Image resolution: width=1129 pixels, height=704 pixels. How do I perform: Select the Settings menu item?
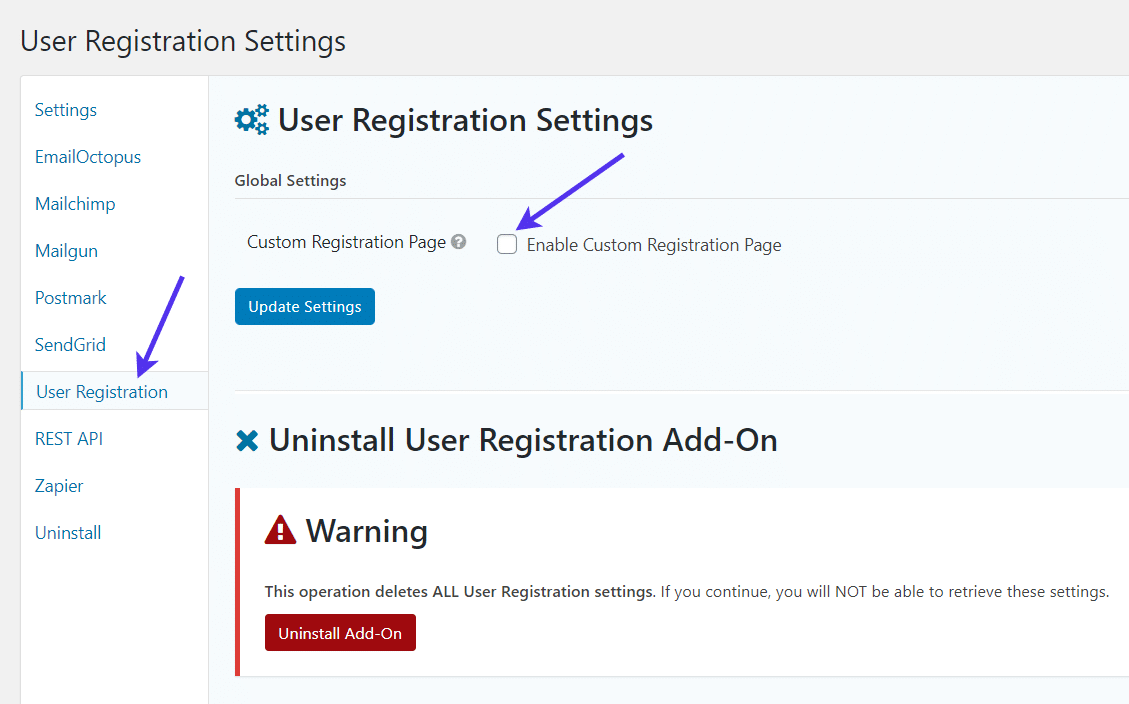(65, 109)
